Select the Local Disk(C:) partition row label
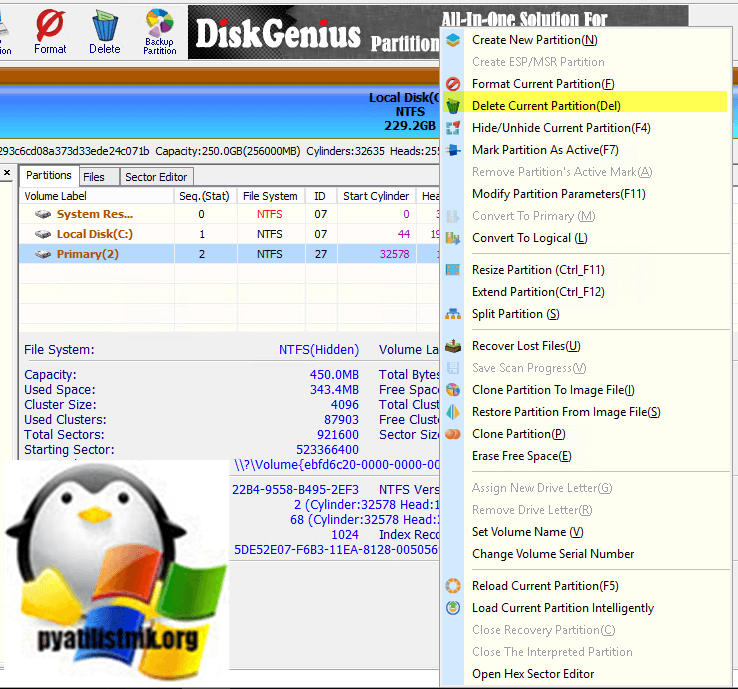 (x=95, y=234)
